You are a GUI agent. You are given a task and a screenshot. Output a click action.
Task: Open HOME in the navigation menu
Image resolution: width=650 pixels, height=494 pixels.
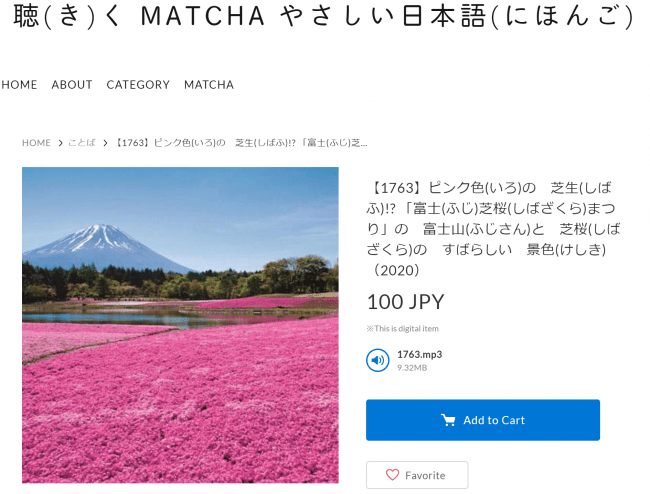(19, 85)
